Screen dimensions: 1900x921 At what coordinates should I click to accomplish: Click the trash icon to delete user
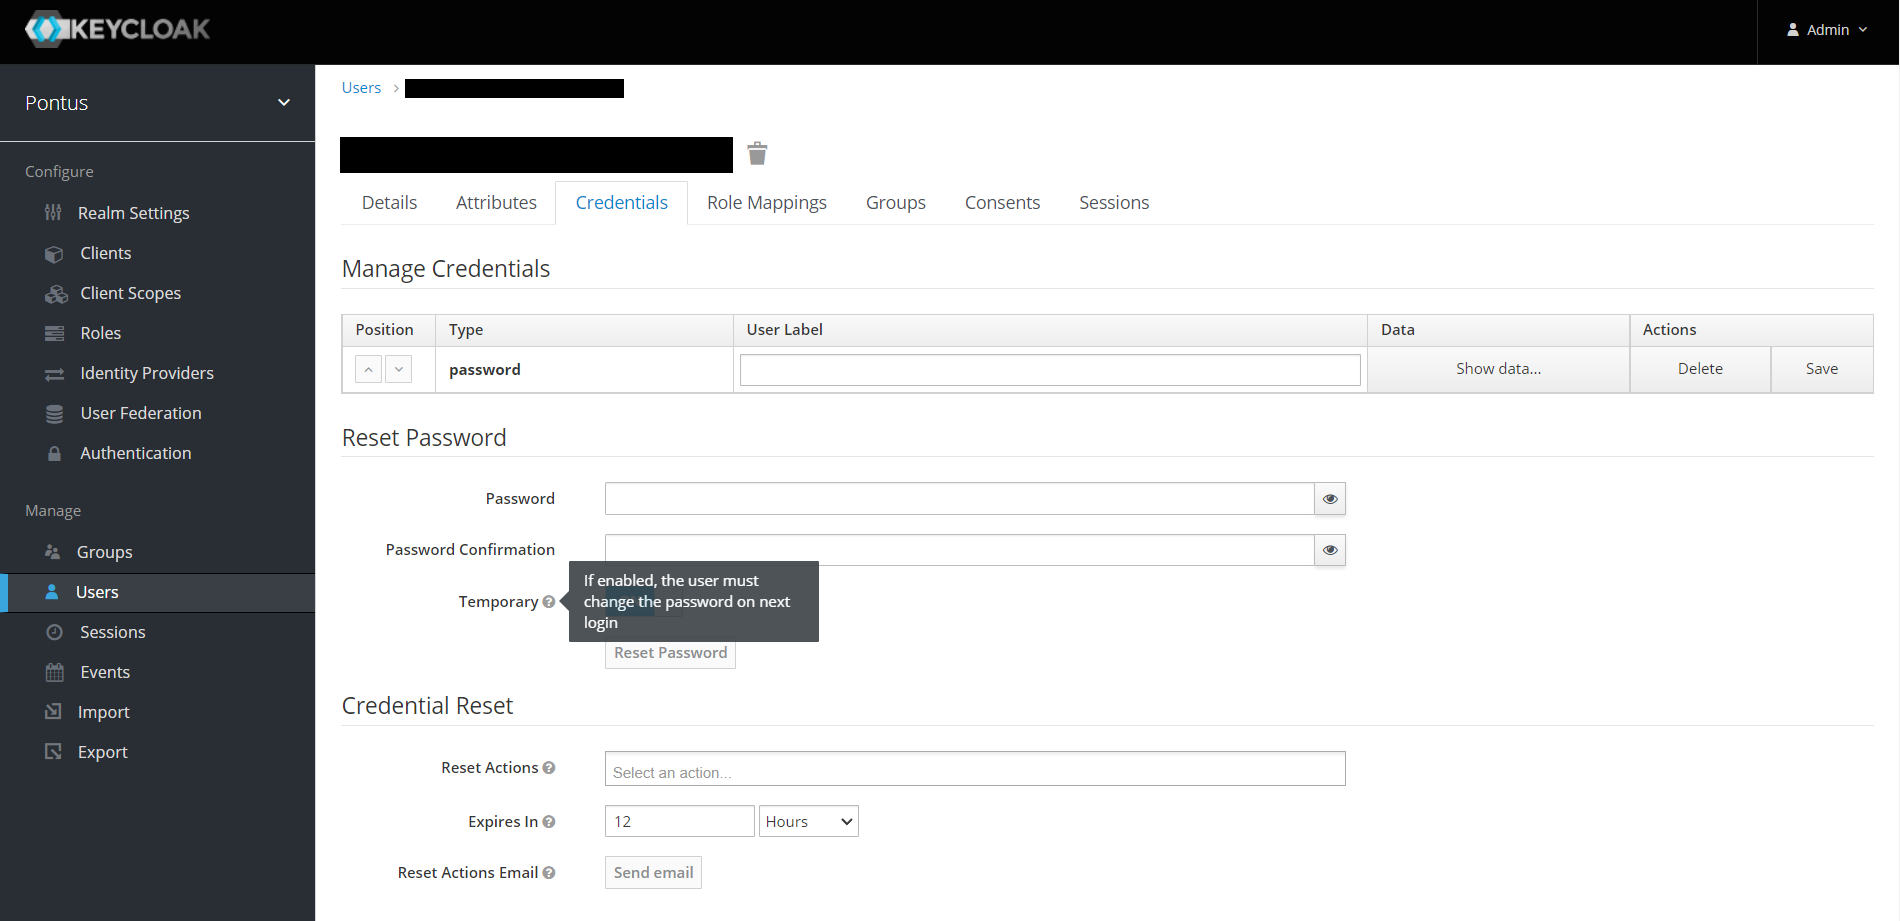click(x=758, y=153)
